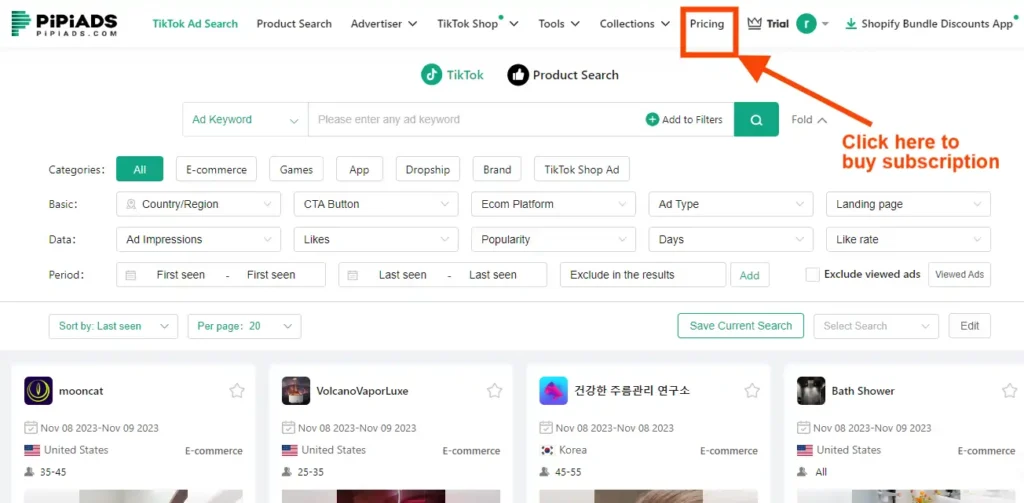Select the TikTok Shop Ad category
The image size is (1024, 503).
click(x=582, y=169)
